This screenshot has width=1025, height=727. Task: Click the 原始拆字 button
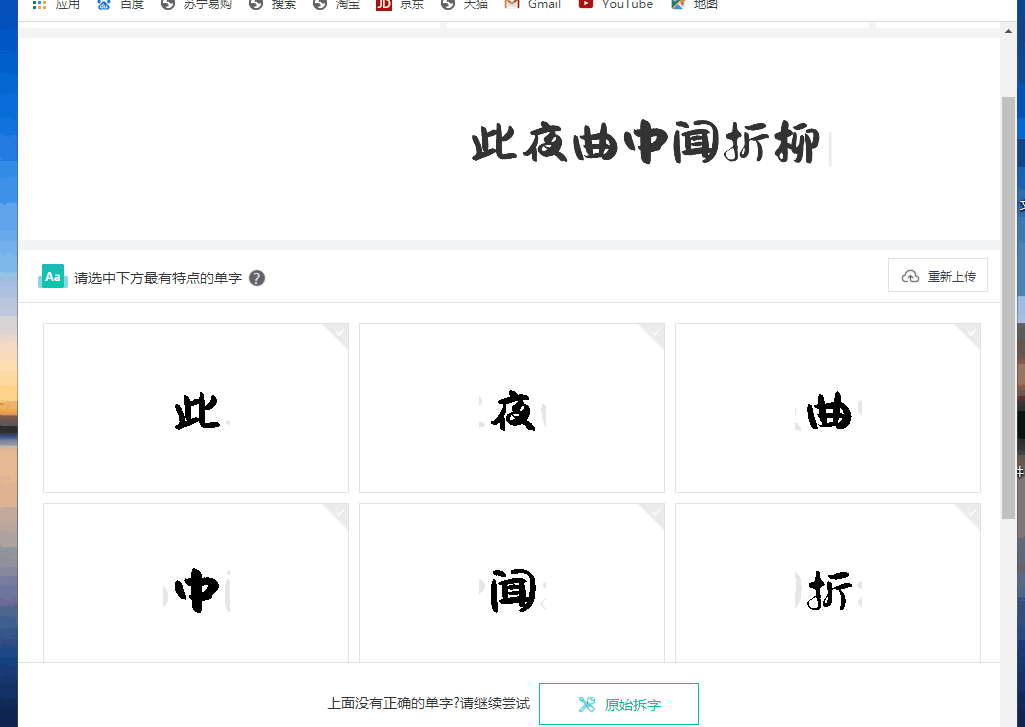point(618,704)
